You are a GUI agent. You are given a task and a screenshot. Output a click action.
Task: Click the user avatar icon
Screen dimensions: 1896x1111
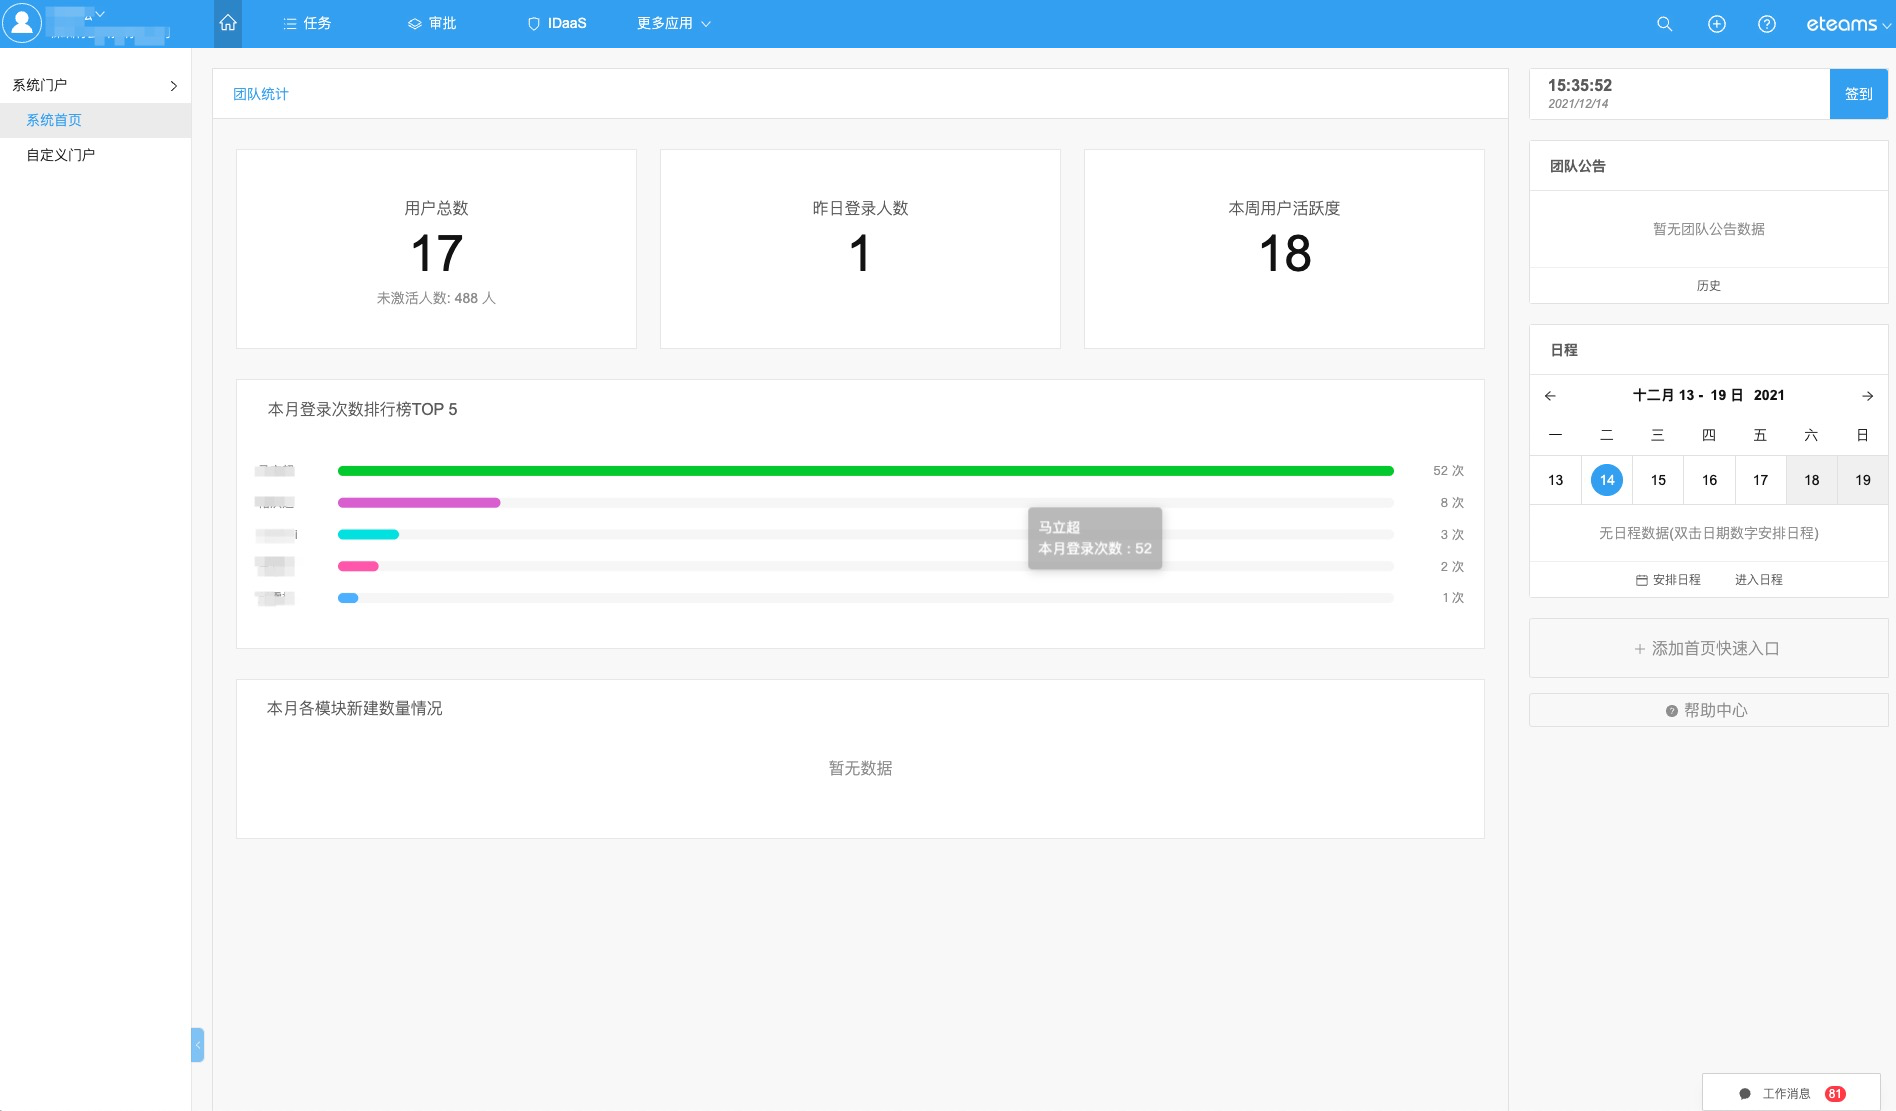point(22,23)
